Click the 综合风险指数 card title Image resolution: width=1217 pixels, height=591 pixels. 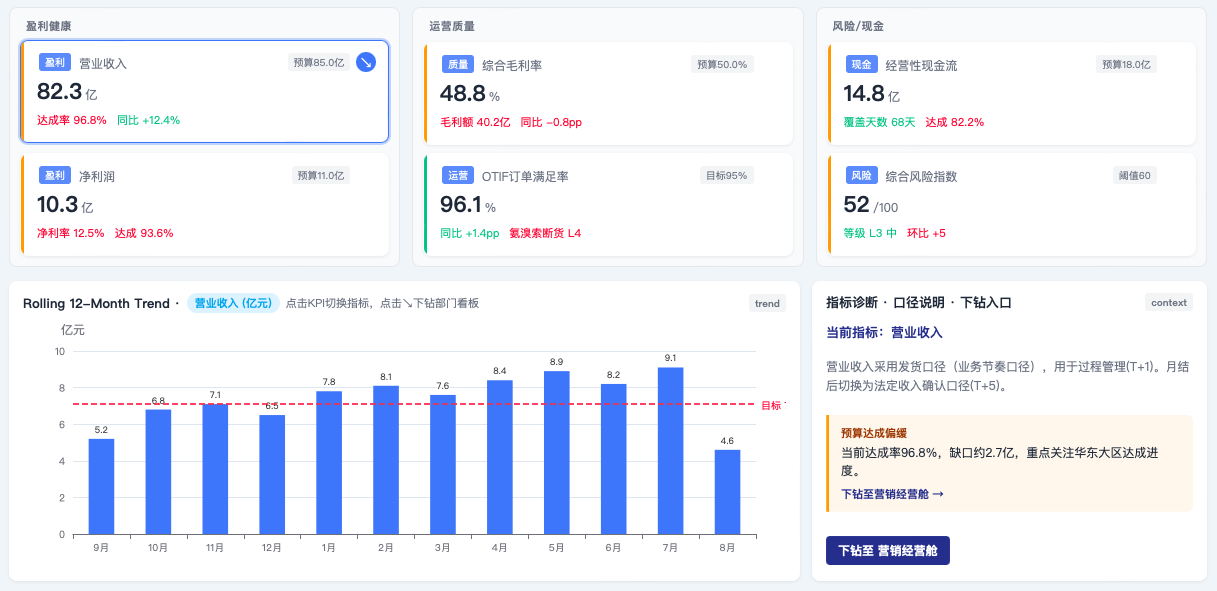[921, 176]
